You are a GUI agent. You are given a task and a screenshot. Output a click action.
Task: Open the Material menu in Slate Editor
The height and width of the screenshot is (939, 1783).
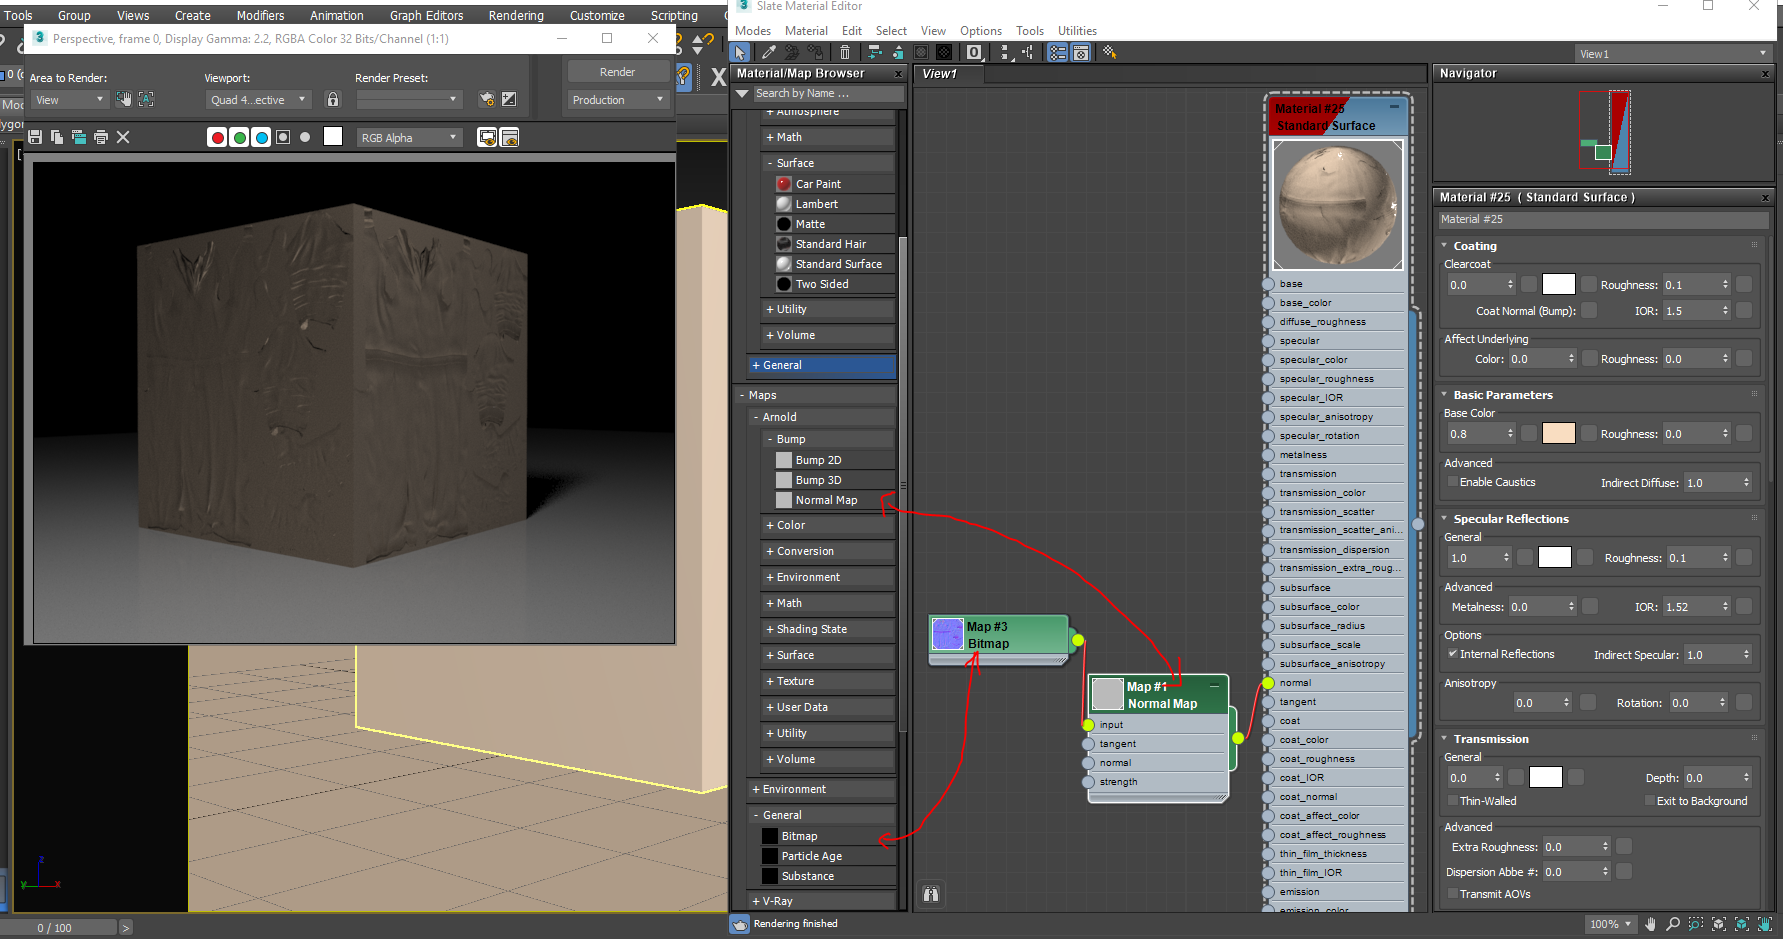click(806, 30)
